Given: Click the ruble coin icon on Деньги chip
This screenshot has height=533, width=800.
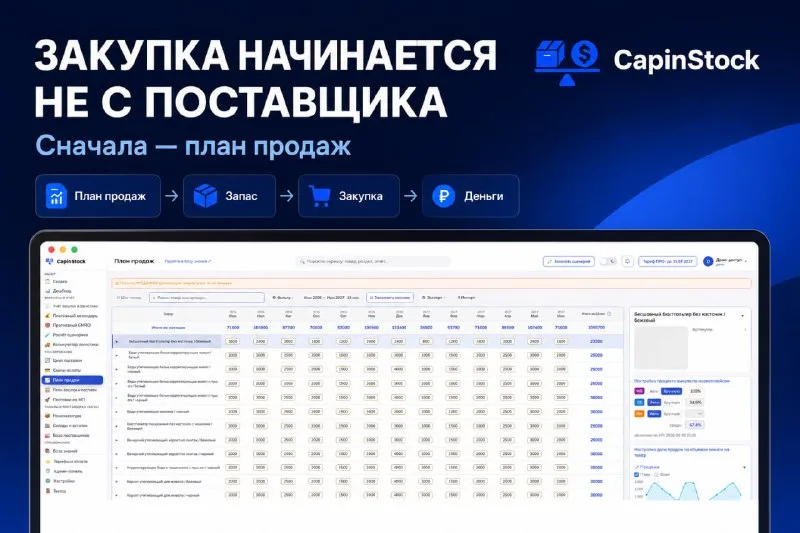Looking at the screenshot, I should pos(443,196).
